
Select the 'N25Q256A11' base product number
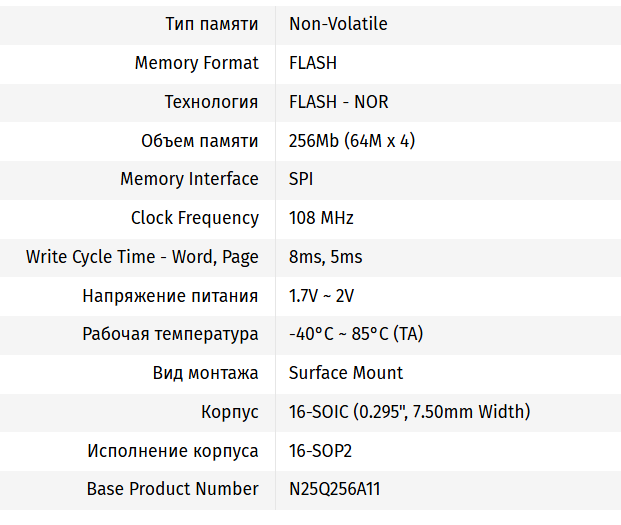tap(334, 490)
